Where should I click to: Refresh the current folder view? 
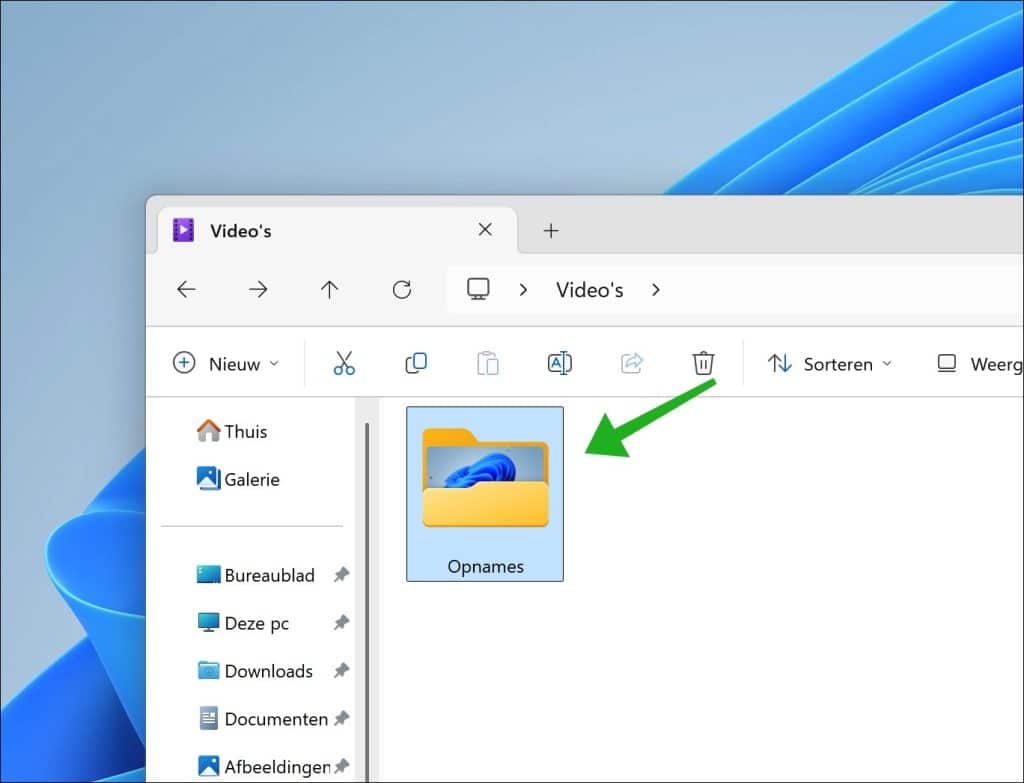coord(402,290)
